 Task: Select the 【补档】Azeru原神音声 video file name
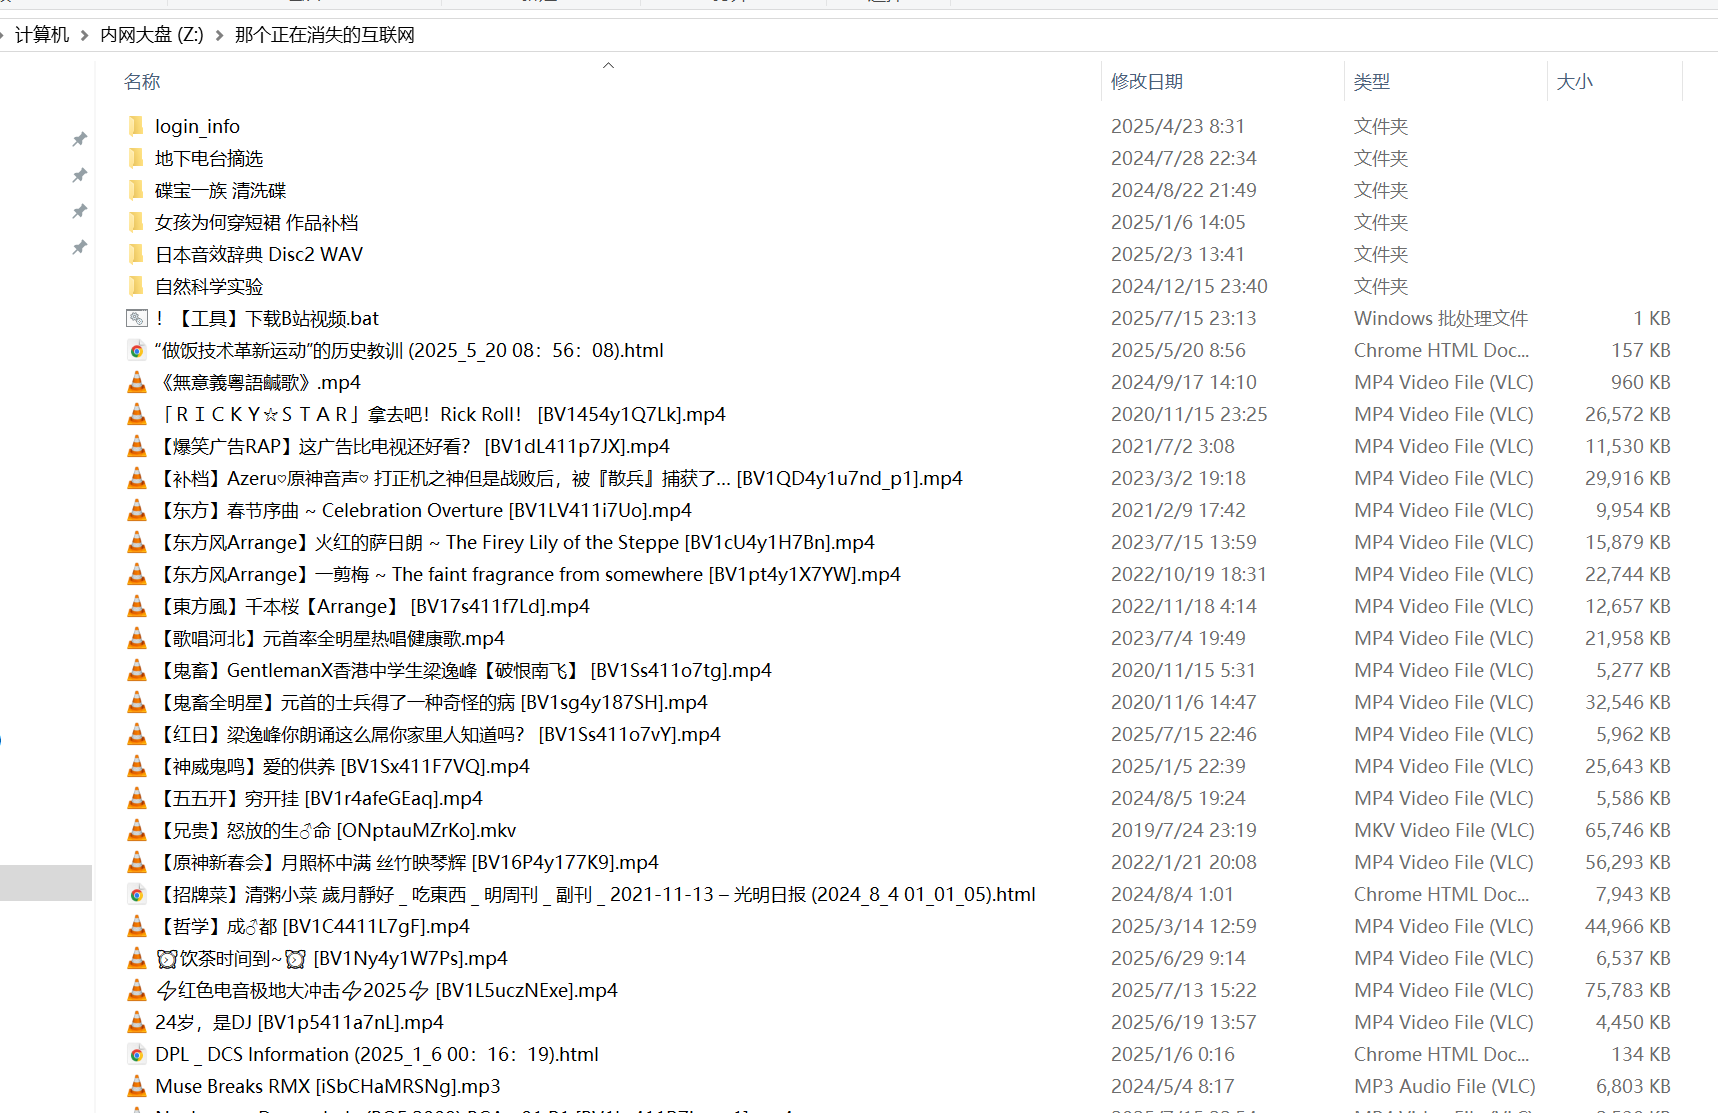pyautogui.click(x=559, y=478)
